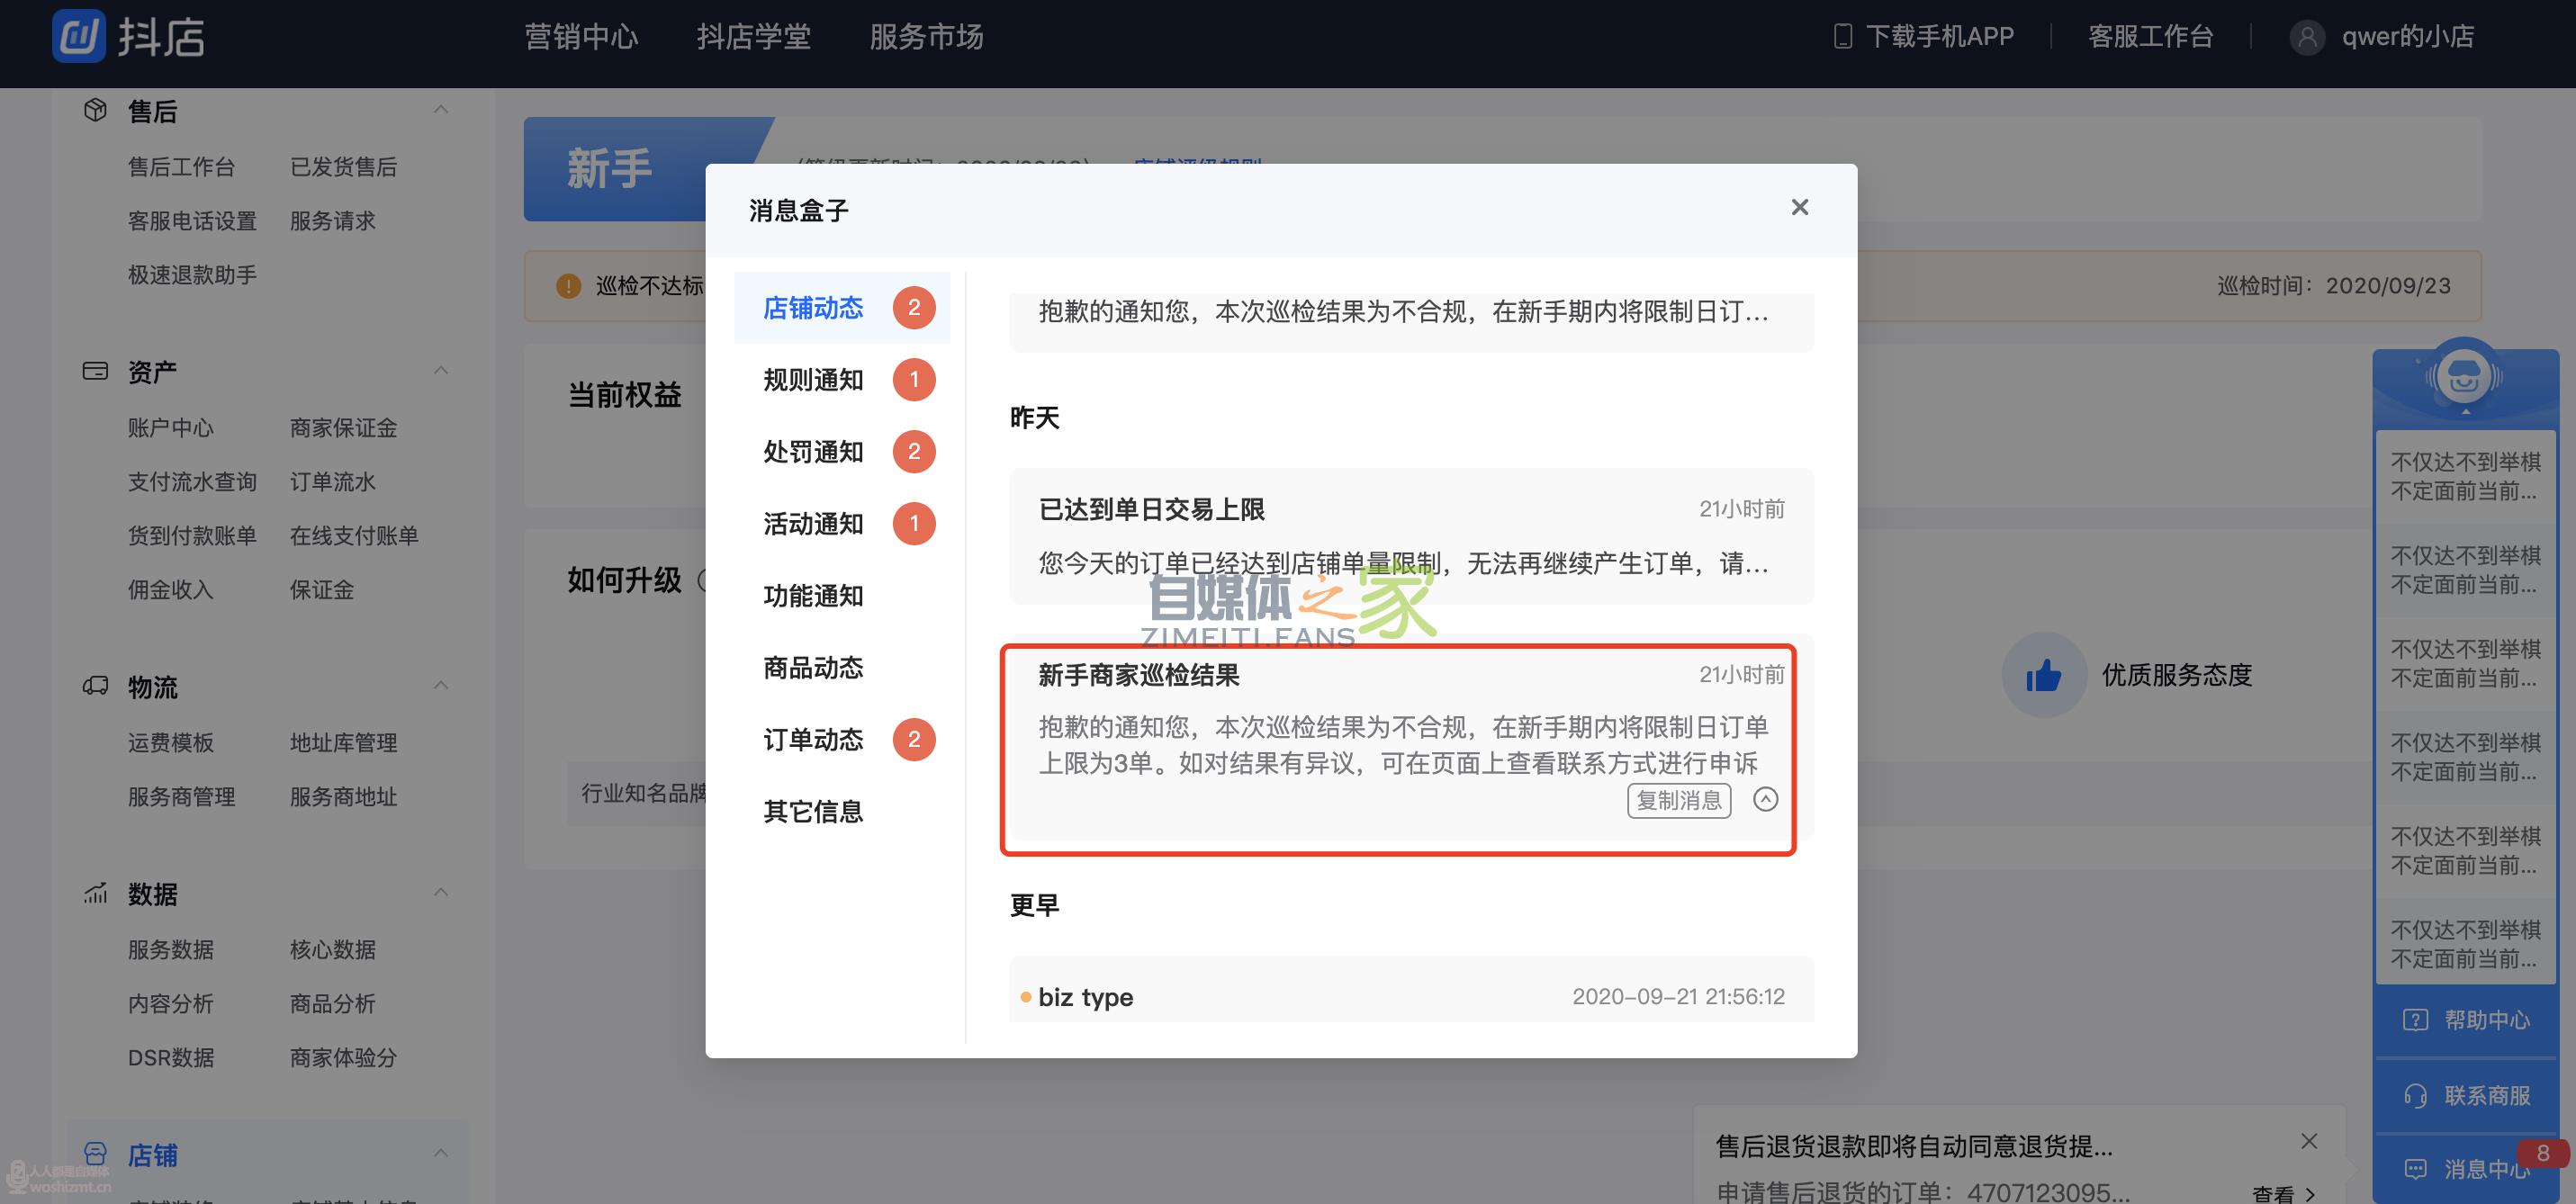The height and width of the screenshot is (1204, 2576).
Task: Click the robot assistant icon on the right panel
Action: pyautogui.click(x=2465, y=378)
